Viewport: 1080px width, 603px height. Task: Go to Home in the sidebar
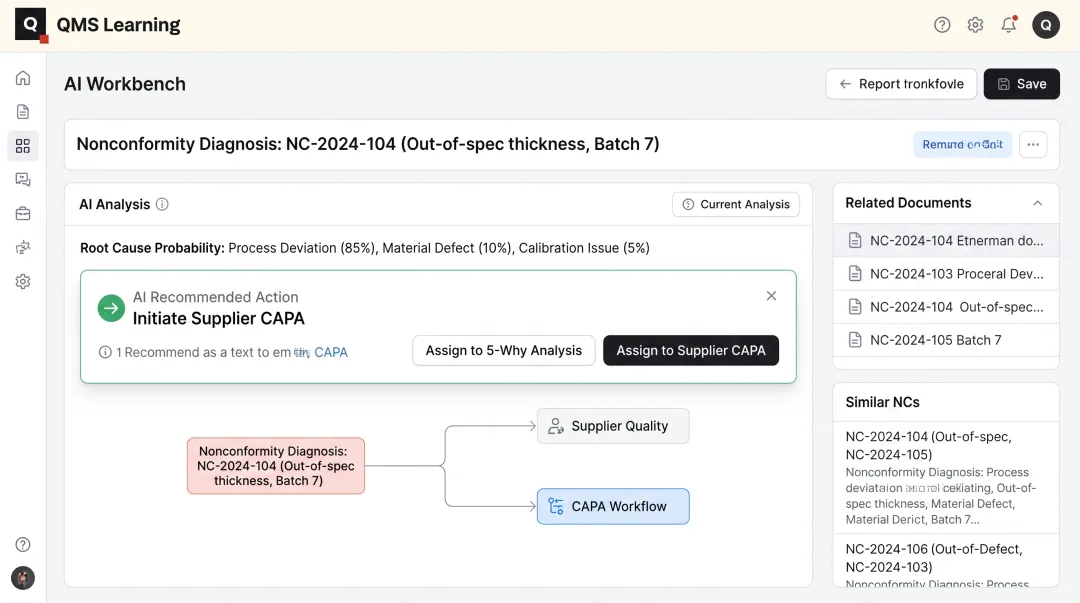point(23,78)
